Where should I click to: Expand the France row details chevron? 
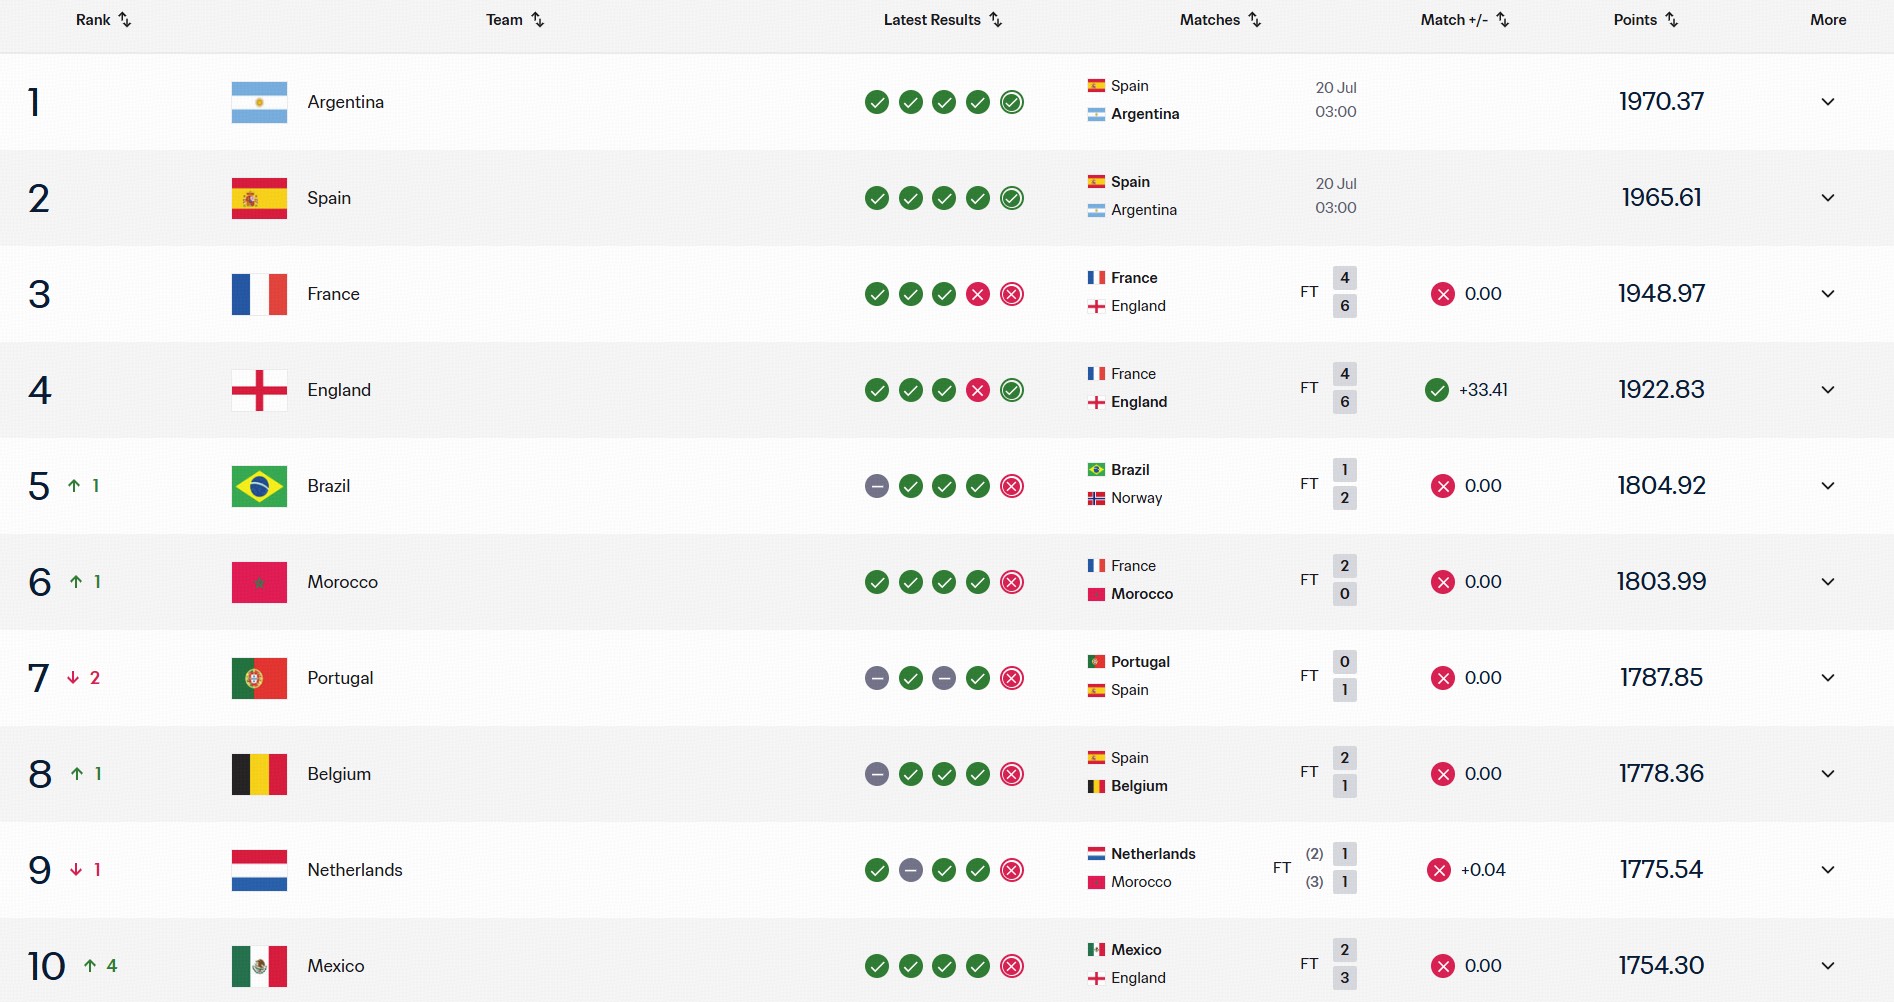pos(1828,294)
